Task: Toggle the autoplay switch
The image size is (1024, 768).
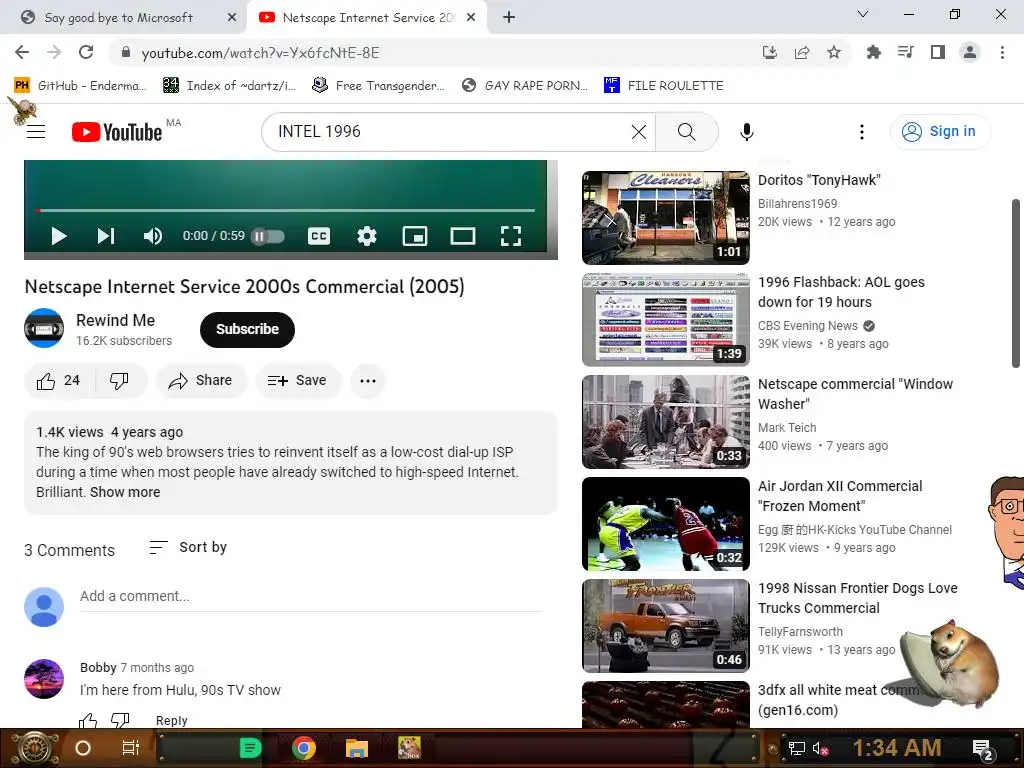Action: pos(268,236)
